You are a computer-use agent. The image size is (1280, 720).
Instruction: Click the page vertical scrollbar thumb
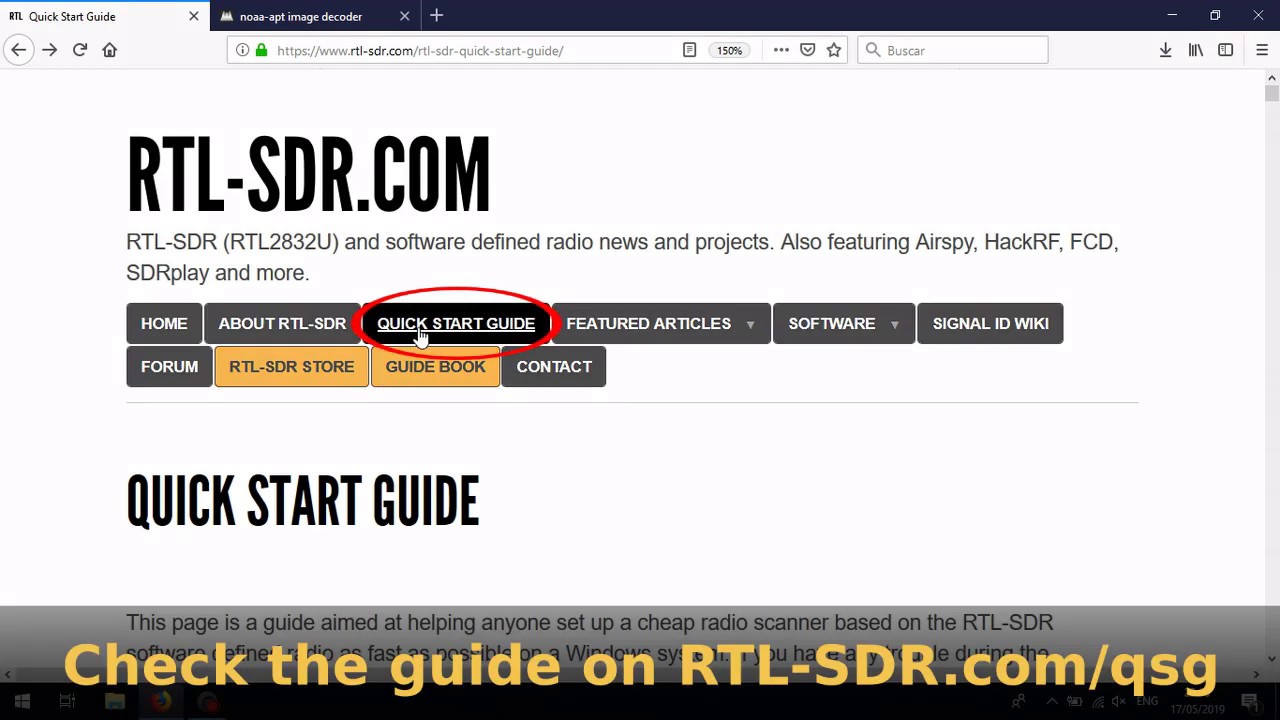[x=1271, y=94]
